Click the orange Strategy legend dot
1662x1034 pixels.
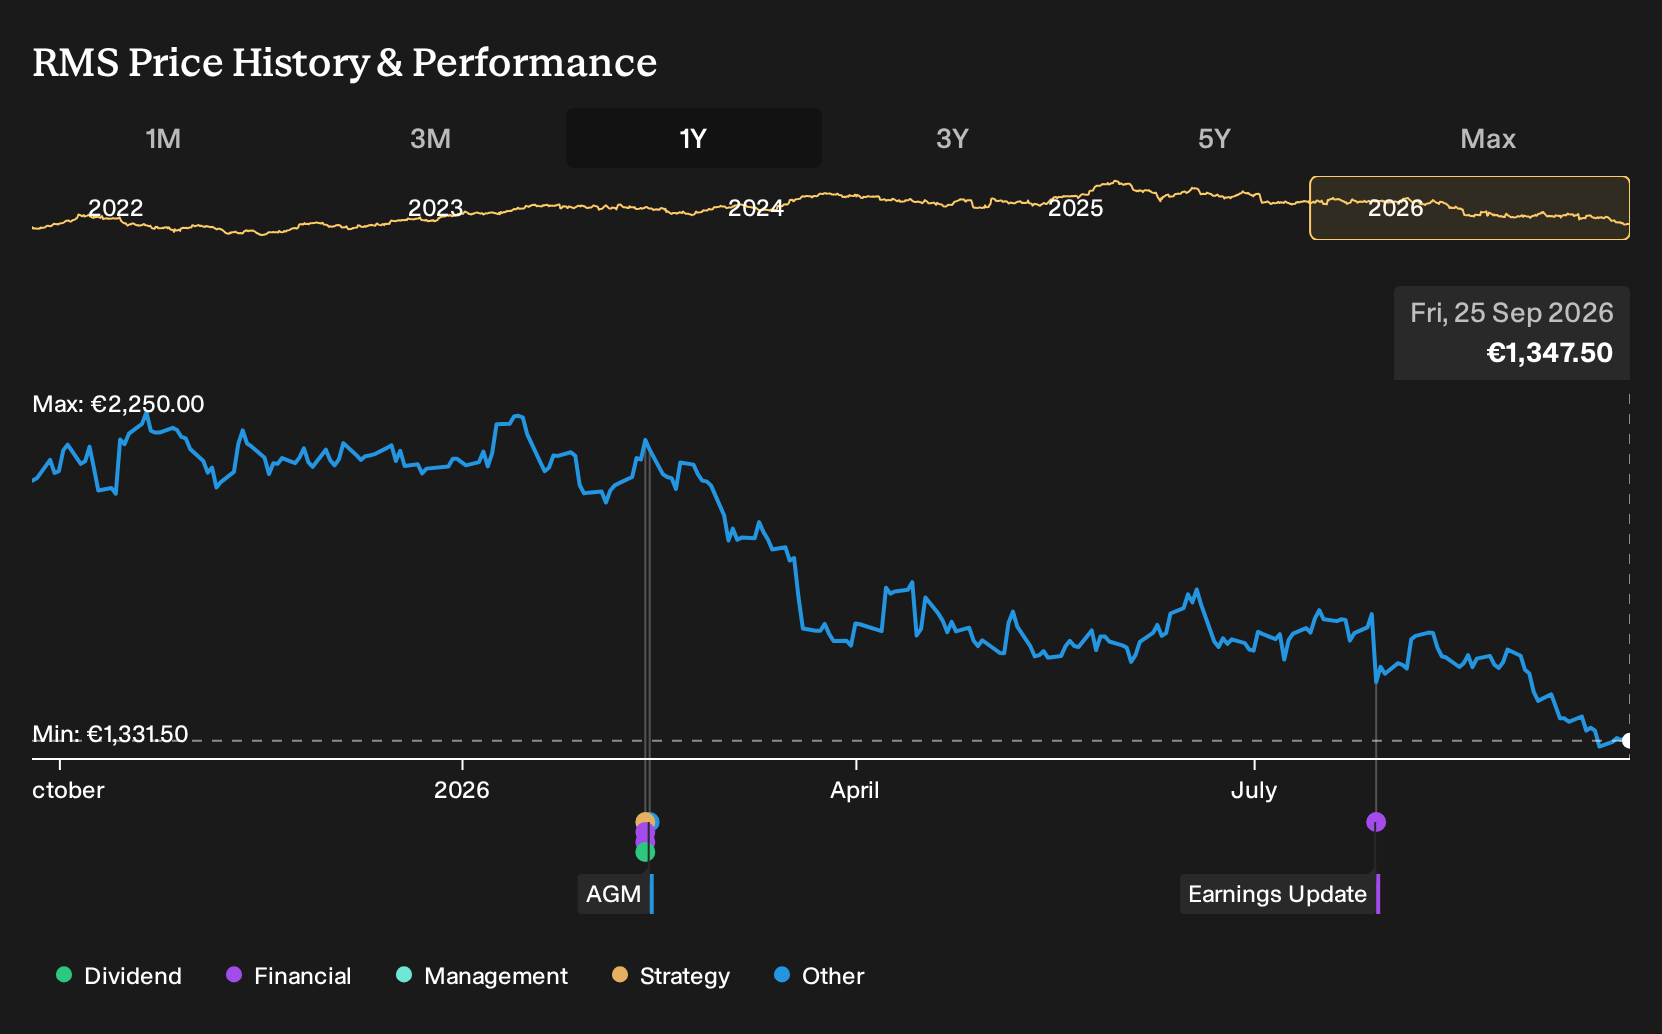point(620,974)
